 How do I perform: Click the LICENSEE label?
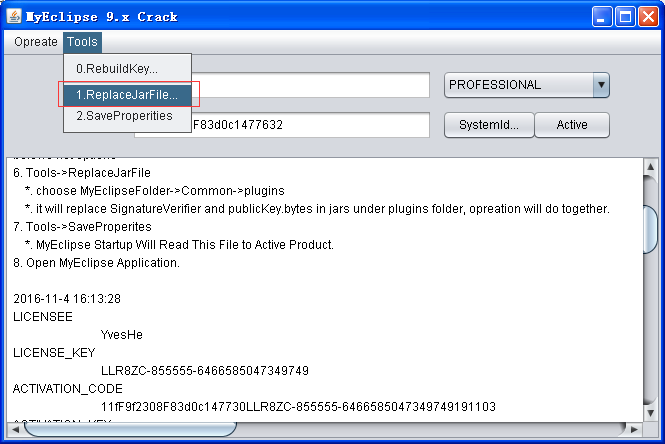click(43, 317)
